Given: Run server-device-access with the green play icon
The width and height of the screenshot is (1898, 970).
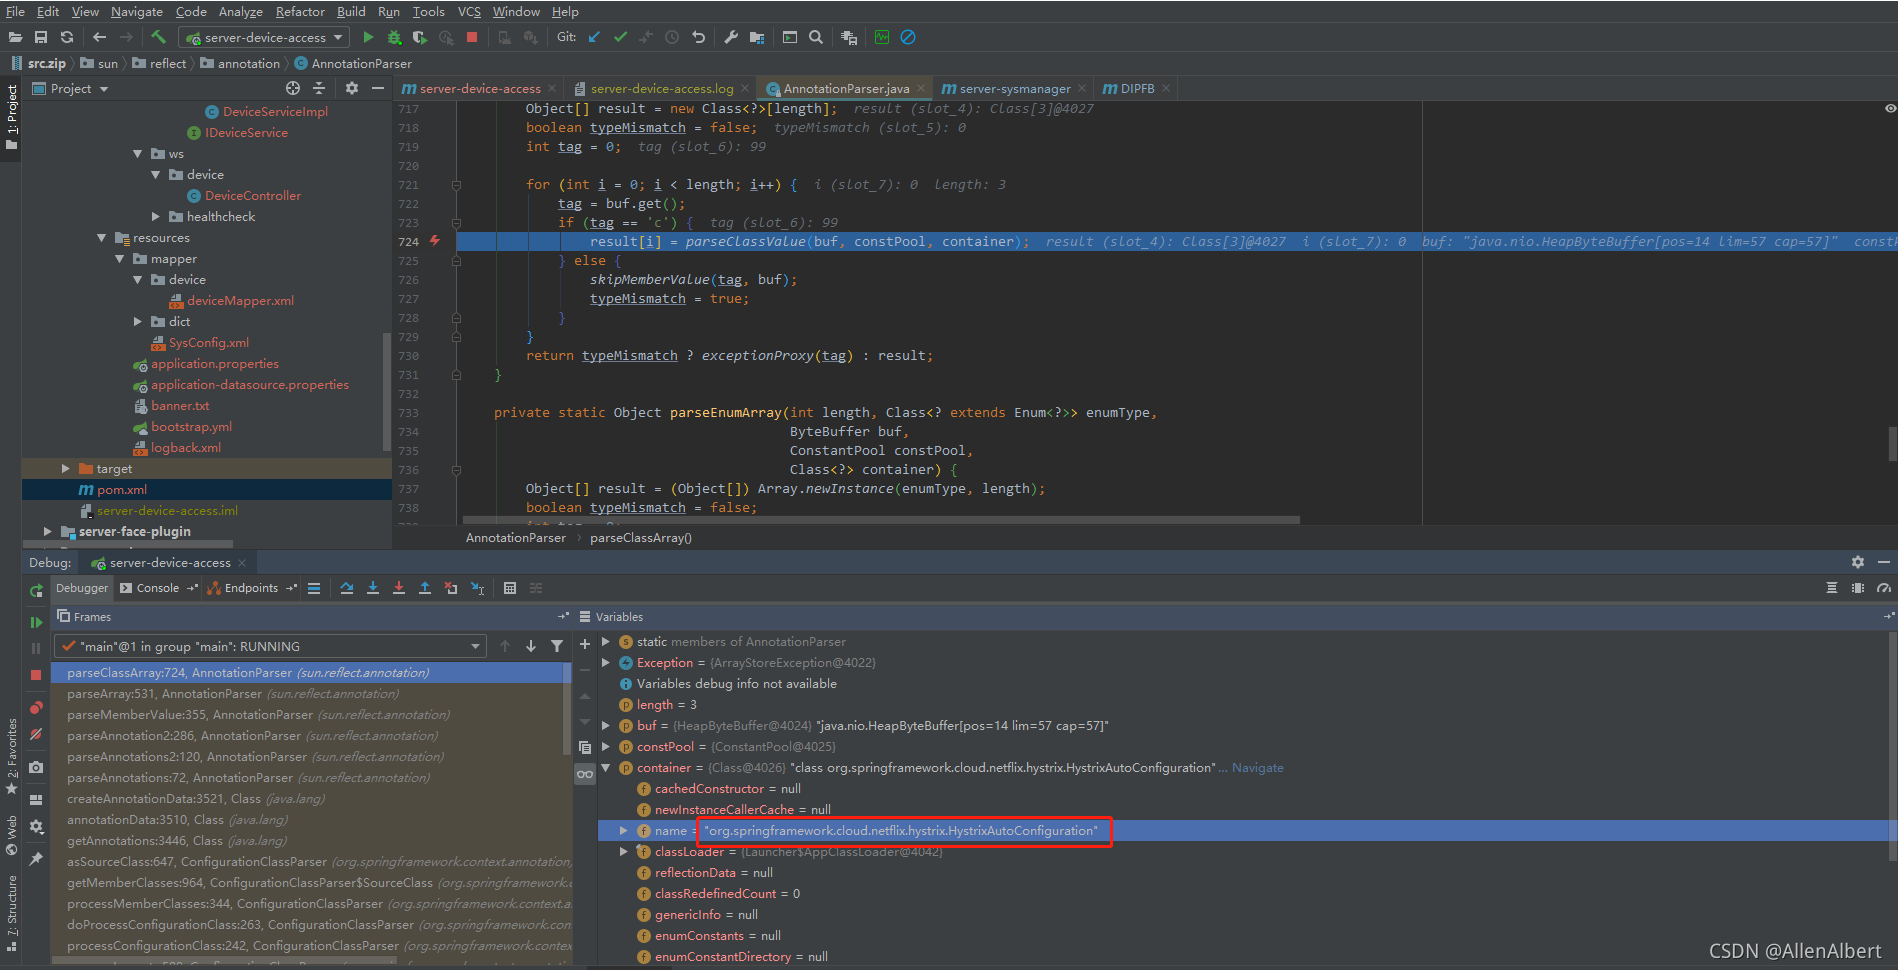Looking at the screenshot, I should point(368,37).
